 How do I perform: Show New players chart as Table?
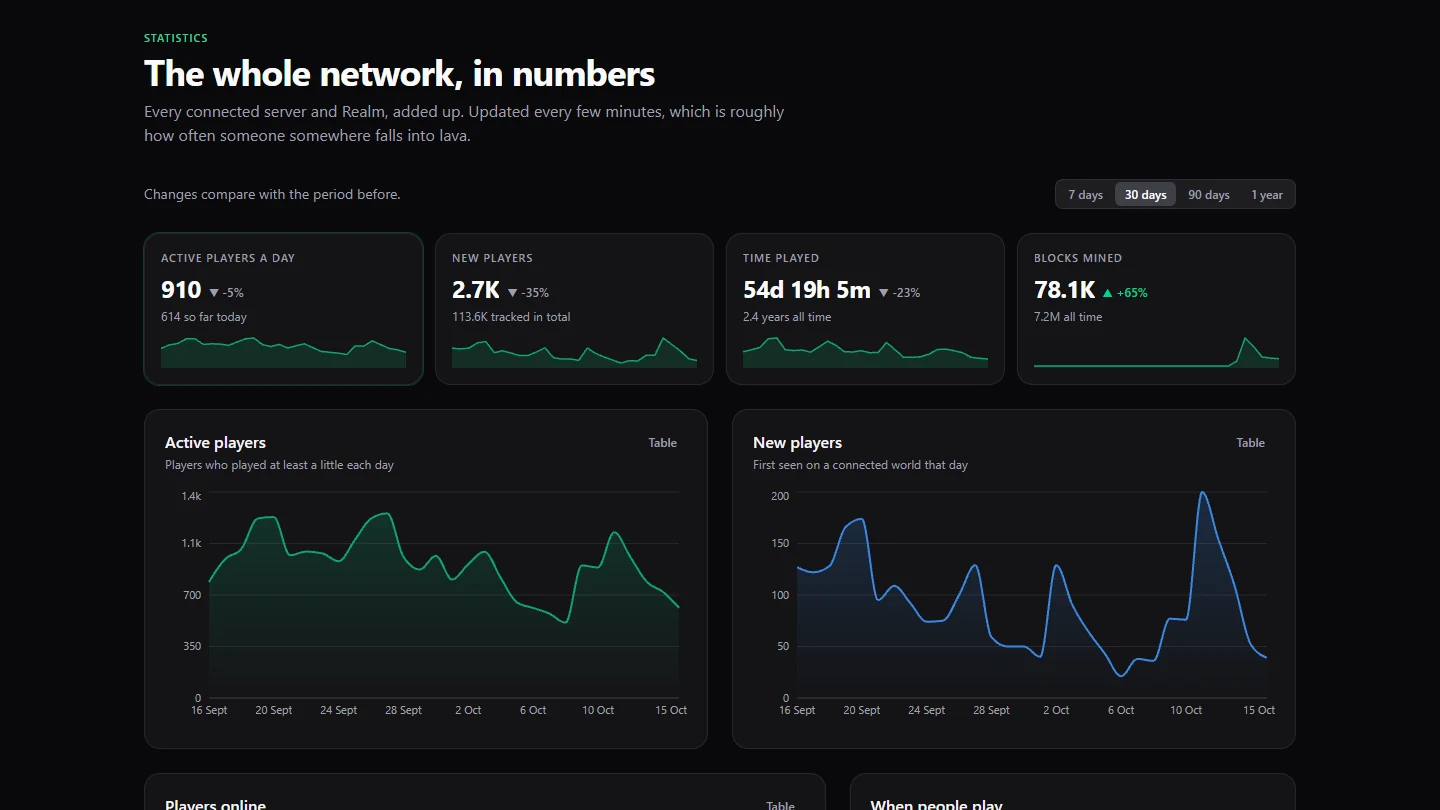click(x=1250, y=443)
